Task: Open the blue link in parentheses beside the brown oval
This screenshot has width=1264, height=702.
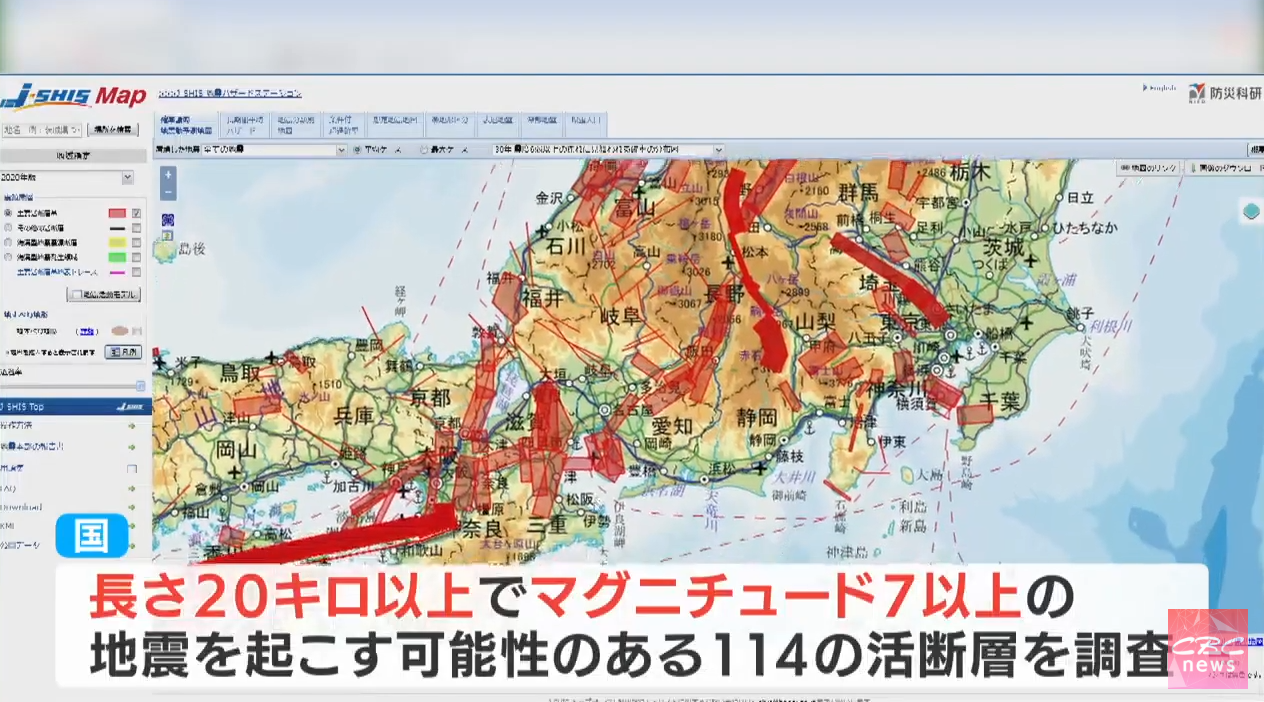Action: (87, 330)
